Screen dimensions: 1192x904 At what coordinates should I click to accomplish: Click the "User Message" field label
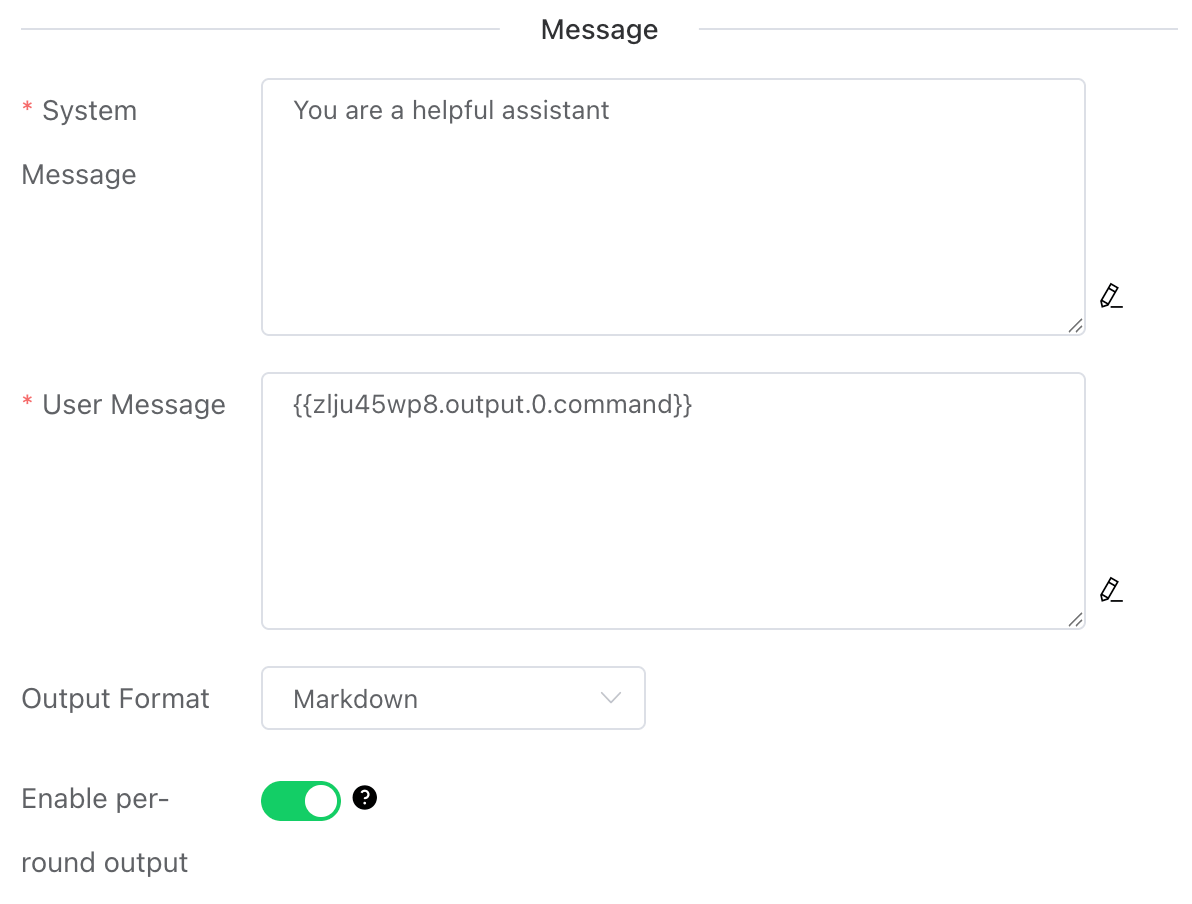(x=134, y=405)
